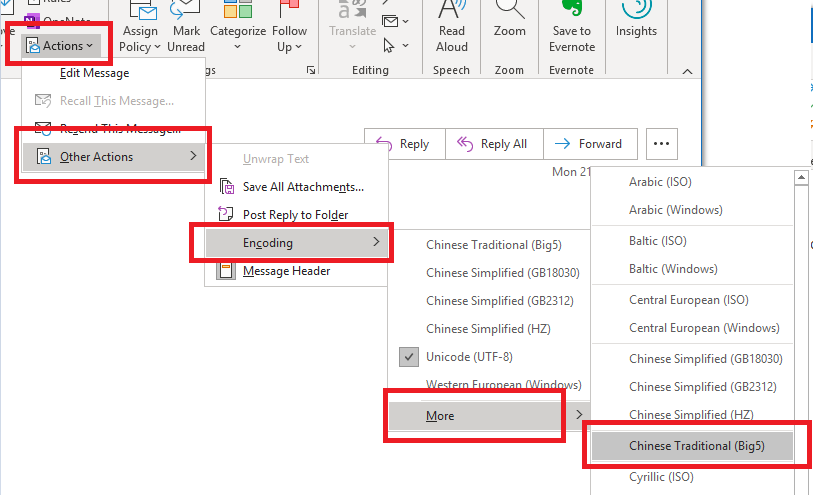This screenshot has height=495, width=813.
Task: Click the OneNote icon
Action: (32, 21)
